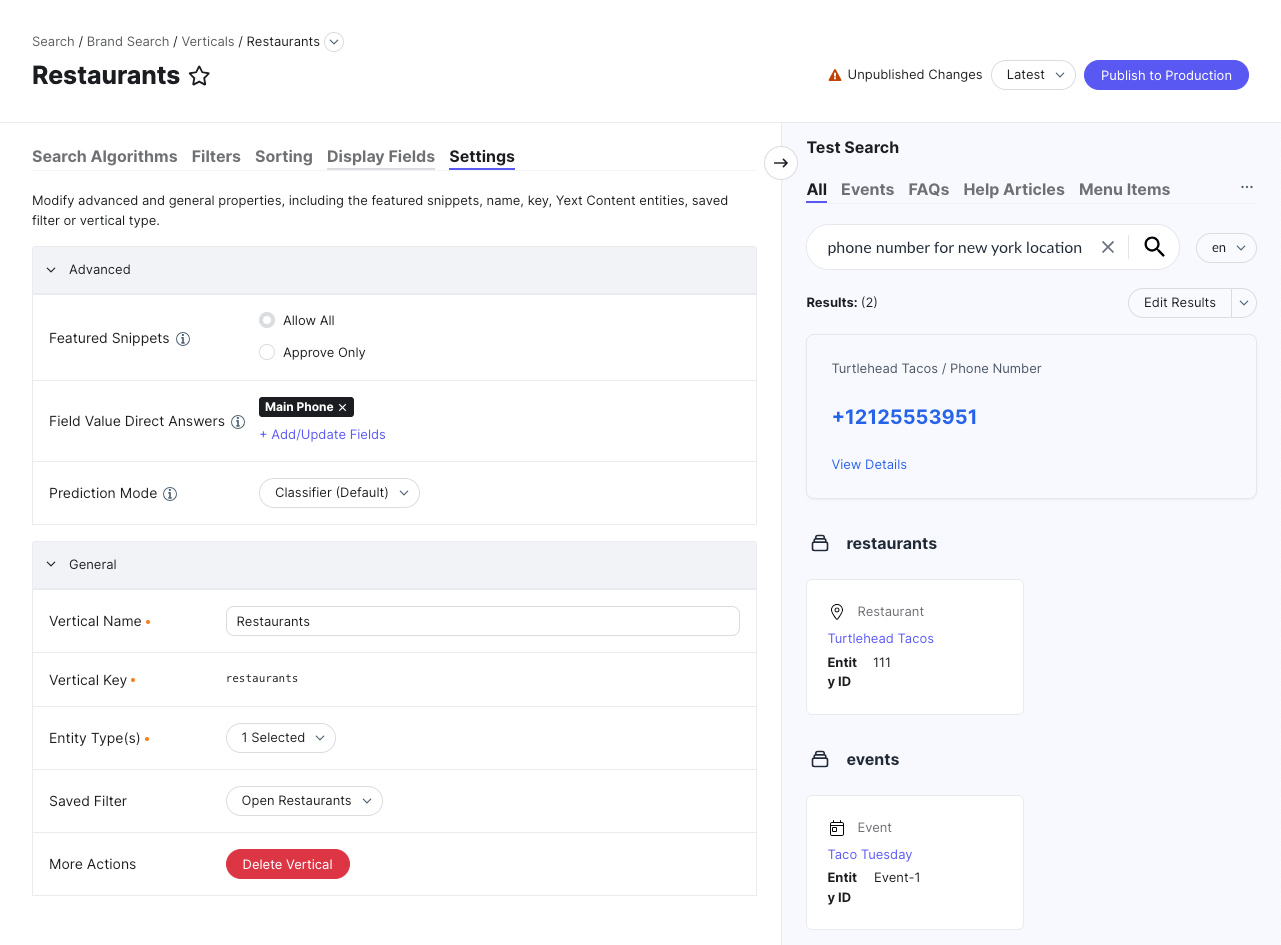Image resolution: width=1281 pixels, height=945 pixels.
Task: Click the Vertical Name input field
Action: [483, 621]
